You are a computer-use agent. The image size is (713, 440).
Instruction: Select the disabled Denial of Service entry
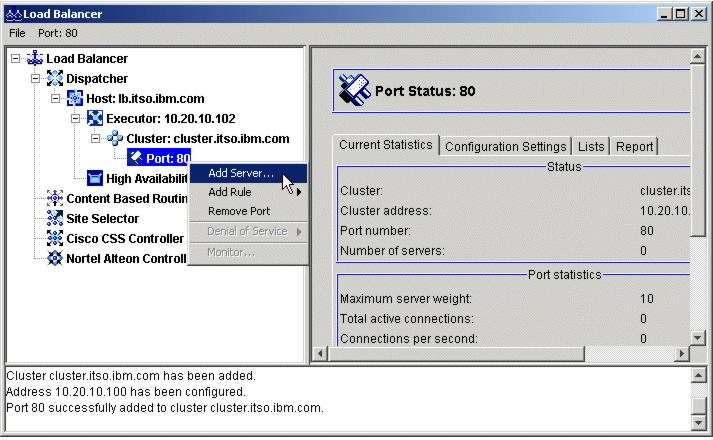pos(248,231)
